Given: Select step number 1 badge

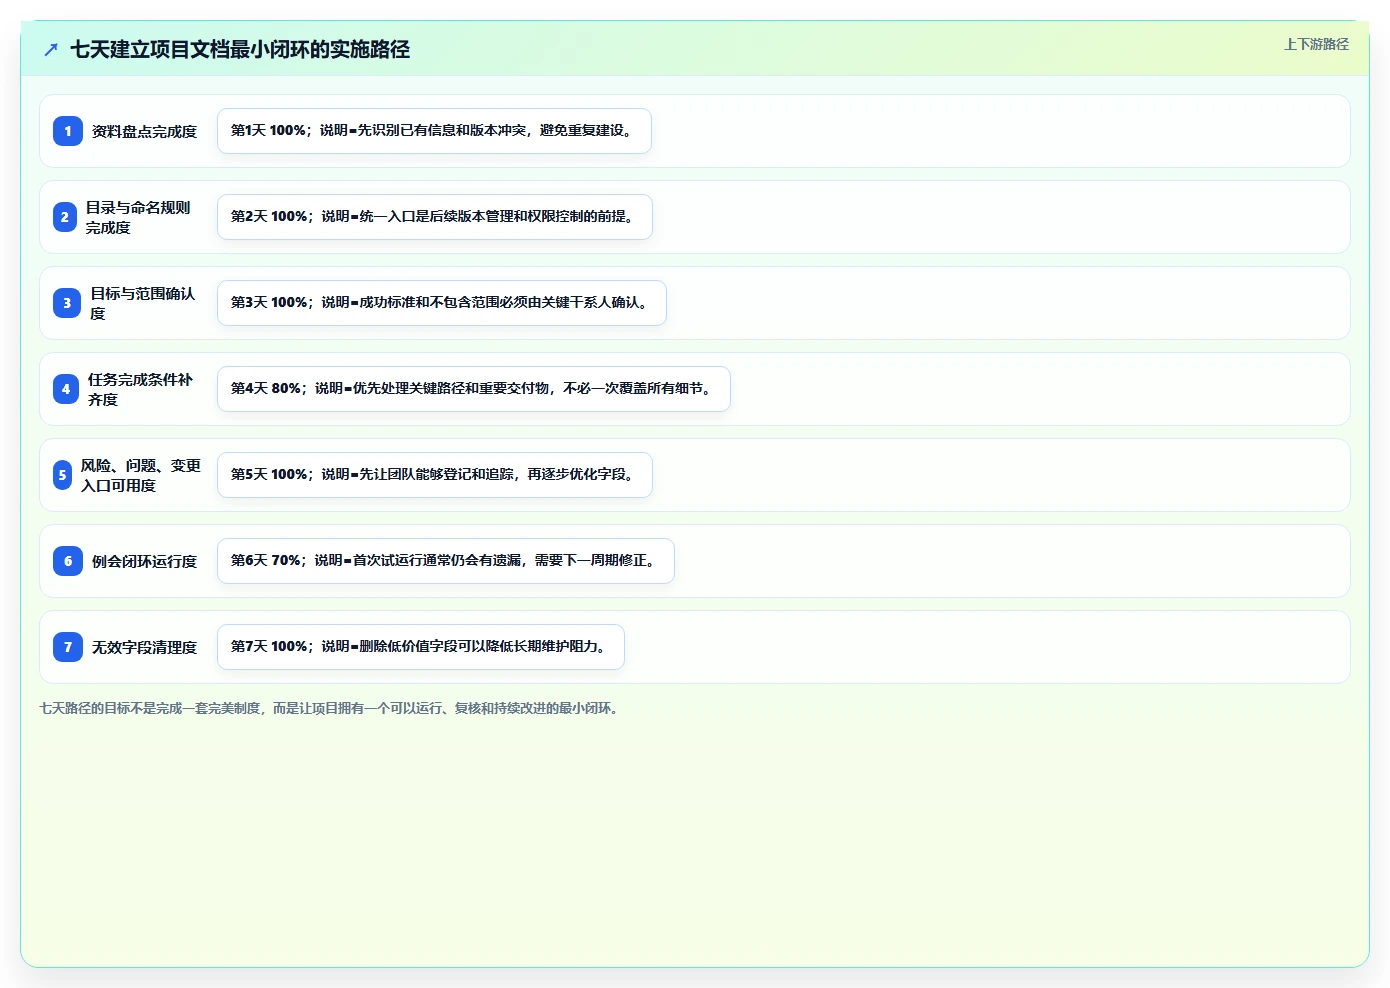Looking at the screenshot, I should click(68, 131).
